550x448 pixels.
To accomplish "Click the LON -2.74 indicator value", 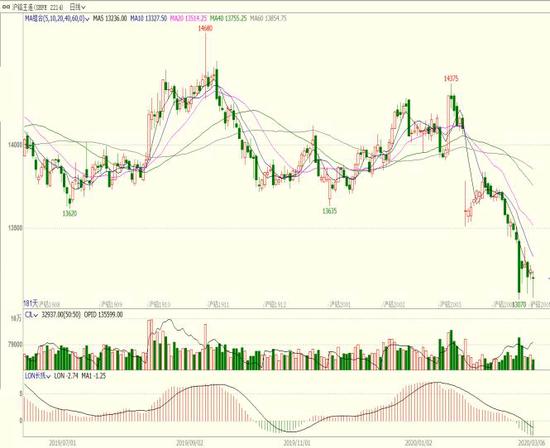I will coord(66,376).
